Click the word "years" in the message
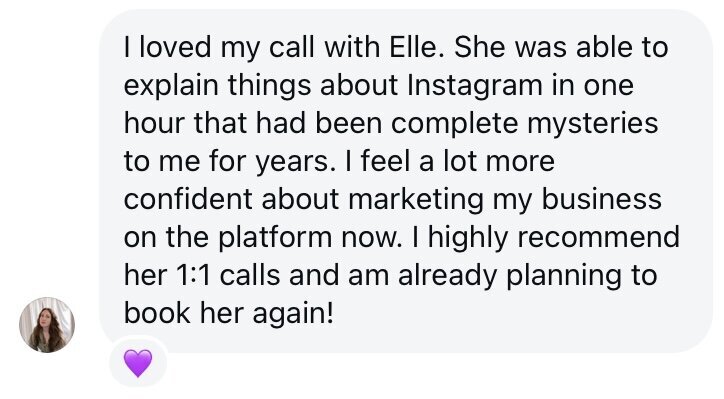The image size is (724, 399). click(x=296, y=162)
